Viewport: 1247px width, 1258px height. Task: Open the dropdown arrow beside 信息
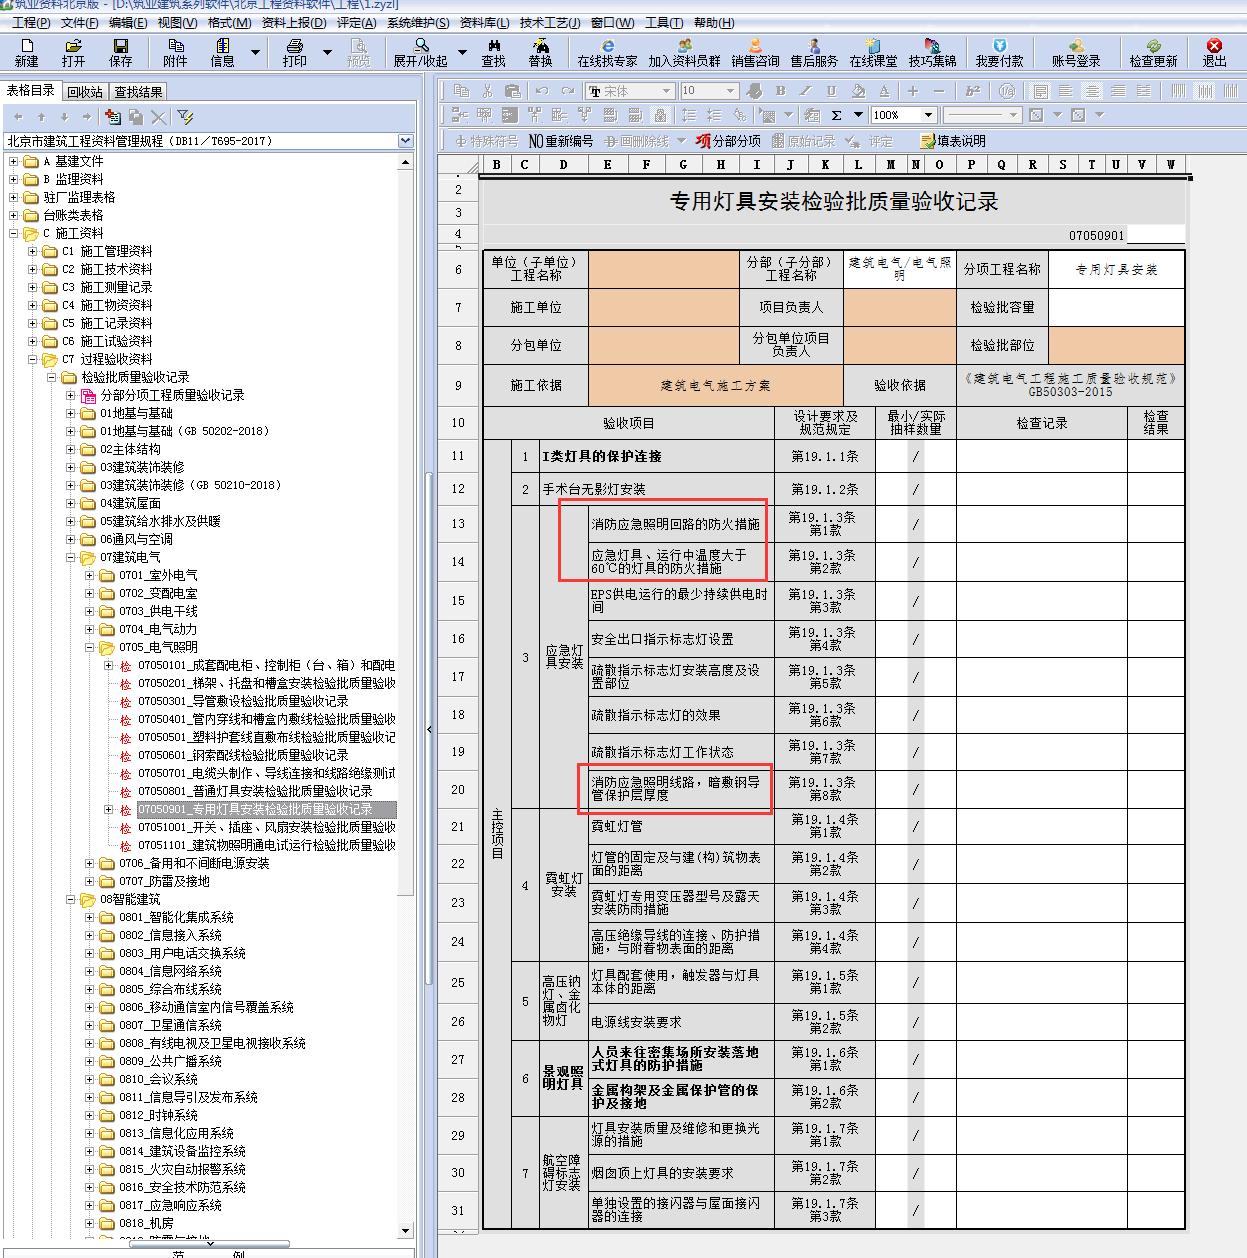255,52
